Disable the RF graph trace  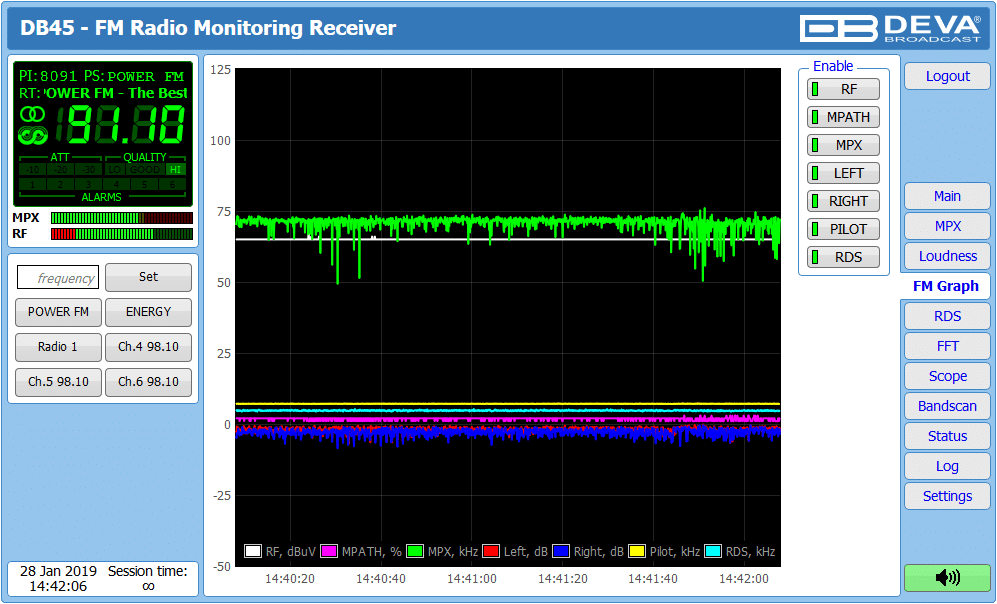click(x=843, y=89)
